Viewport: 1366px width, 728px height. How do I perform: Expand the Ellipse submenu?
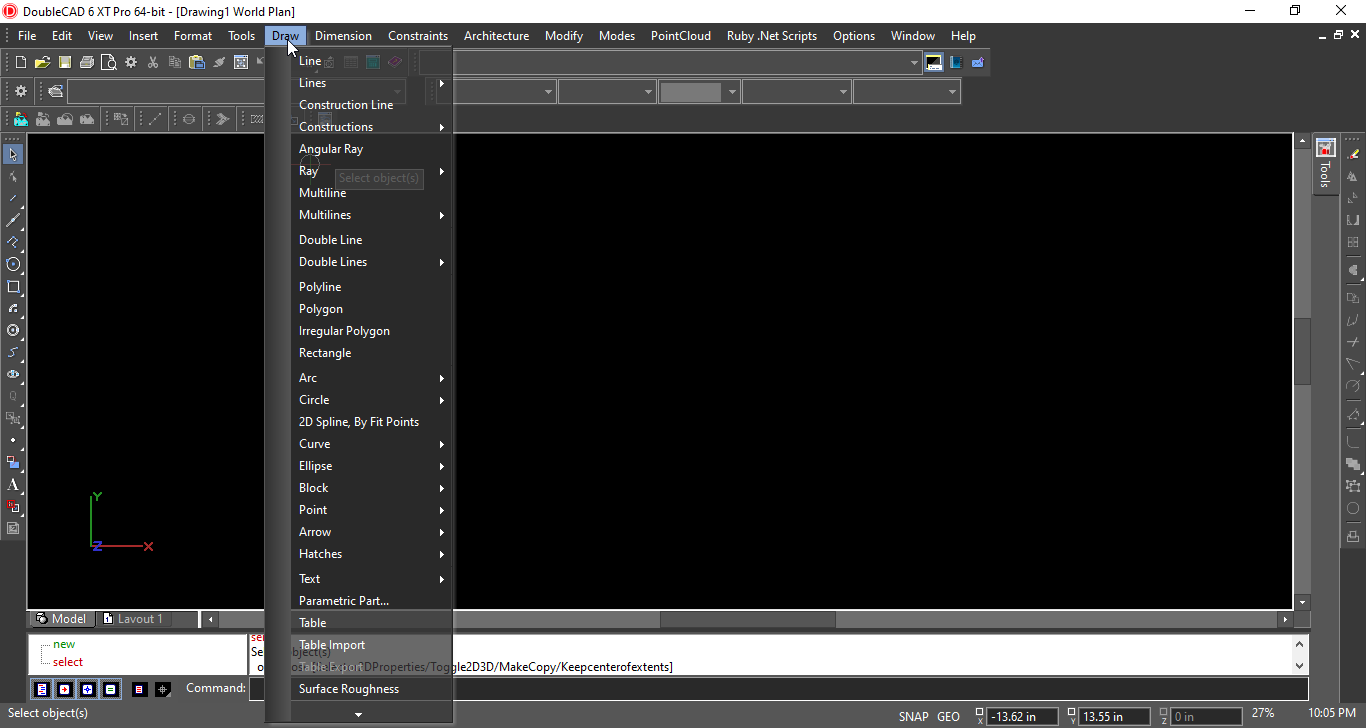[371, 466]
